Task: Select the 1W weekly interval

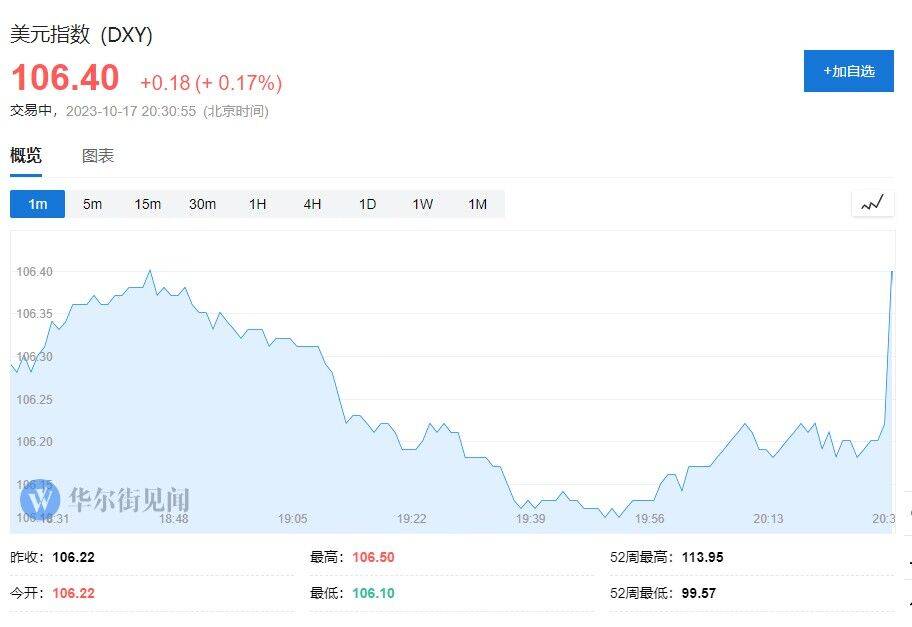Action: pos(422,204)
